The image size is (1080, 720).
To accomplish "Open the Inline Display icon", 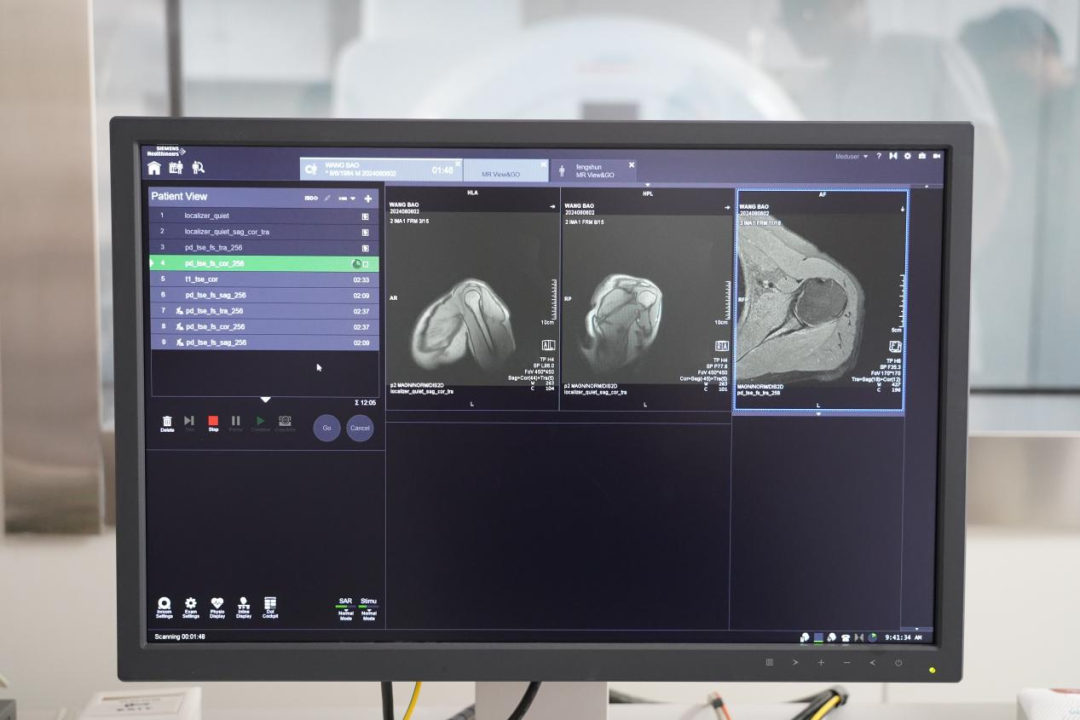I will point(243,608).
